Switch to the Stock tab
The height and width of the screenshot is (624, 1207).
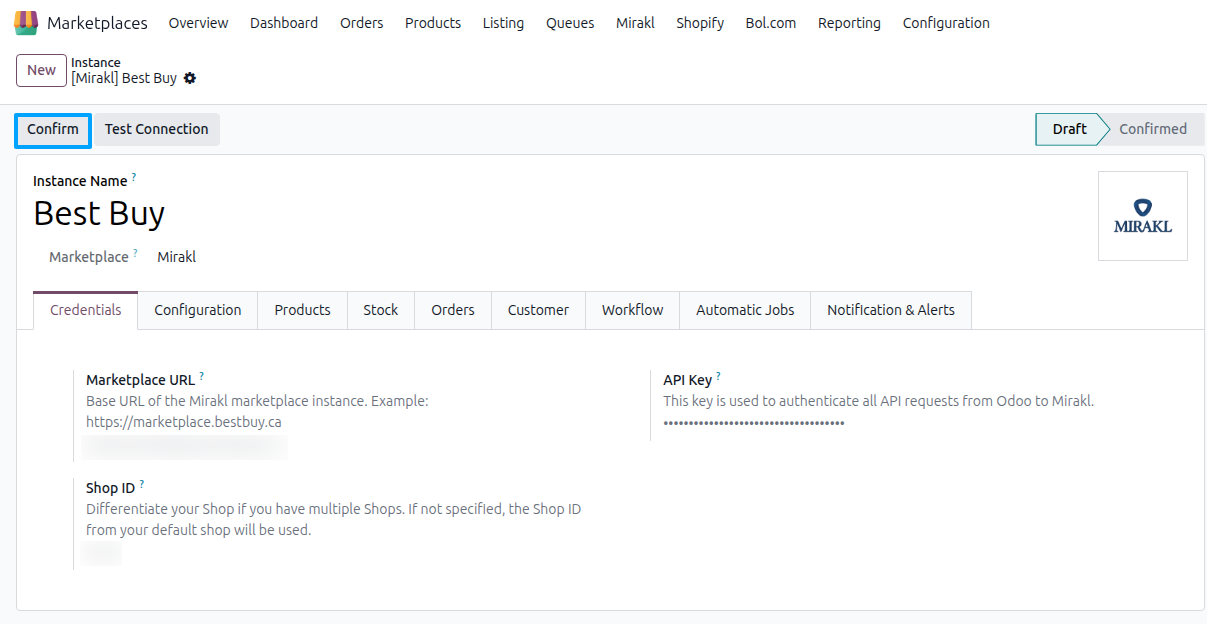(381, 310)
